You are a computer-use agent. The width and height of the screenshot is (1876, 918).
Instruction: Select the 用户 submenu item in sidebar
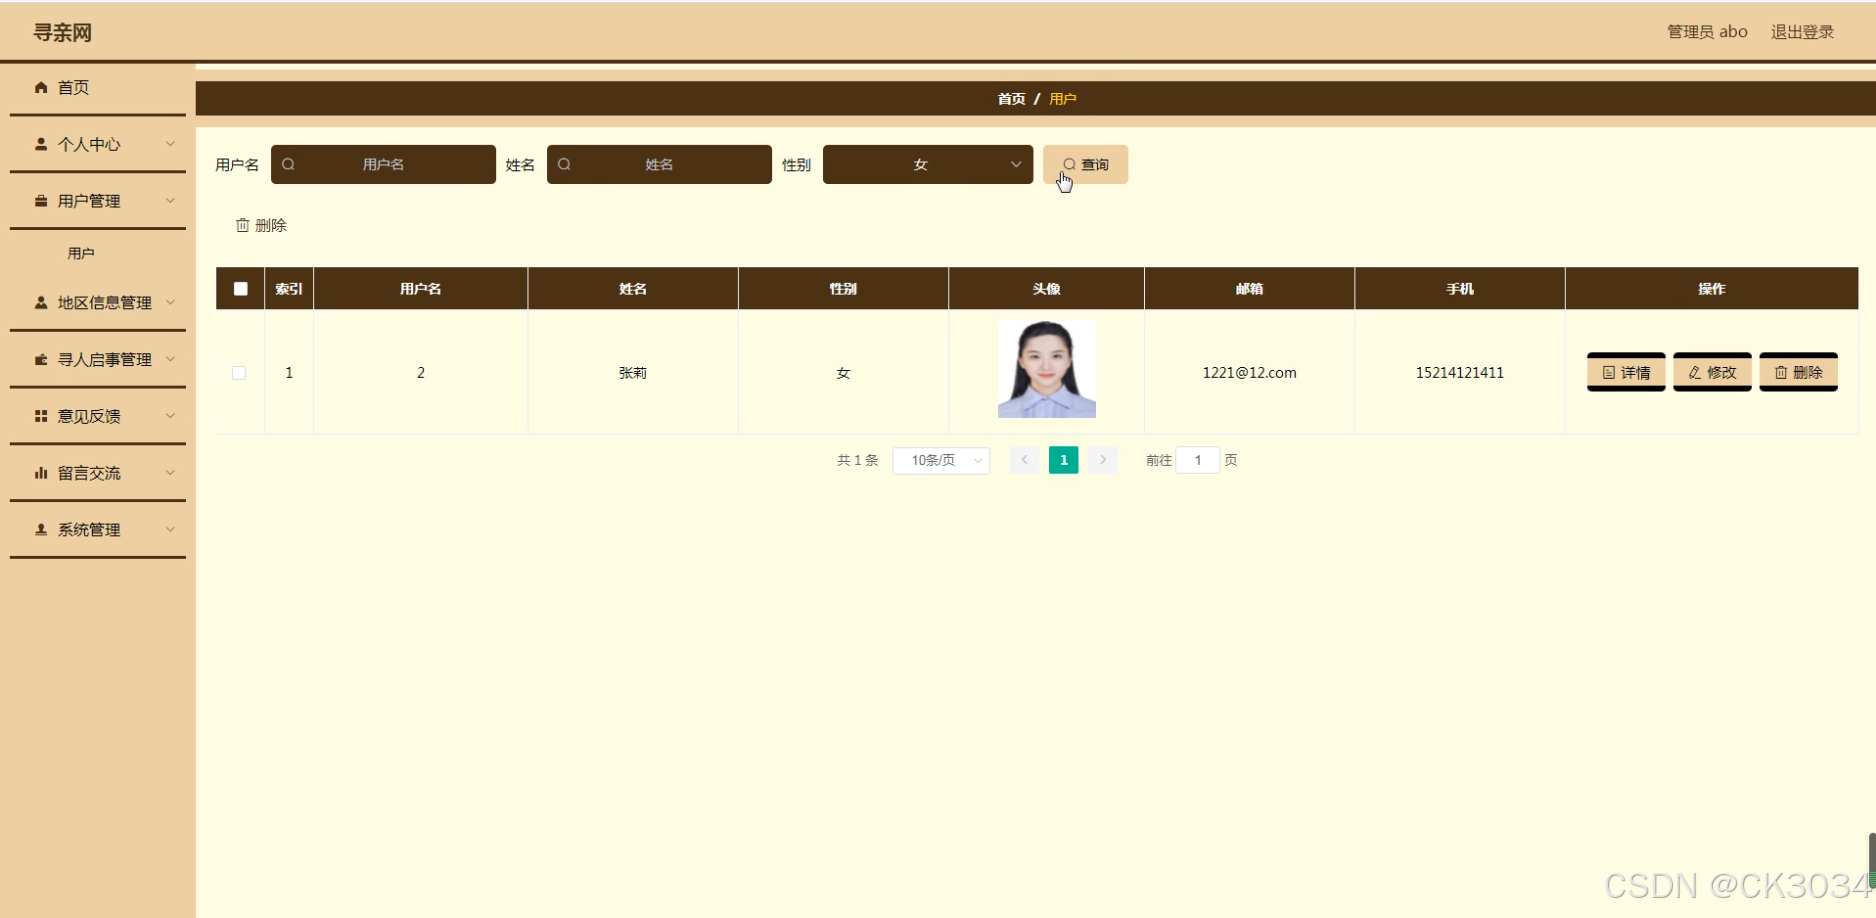click(81, 254)
